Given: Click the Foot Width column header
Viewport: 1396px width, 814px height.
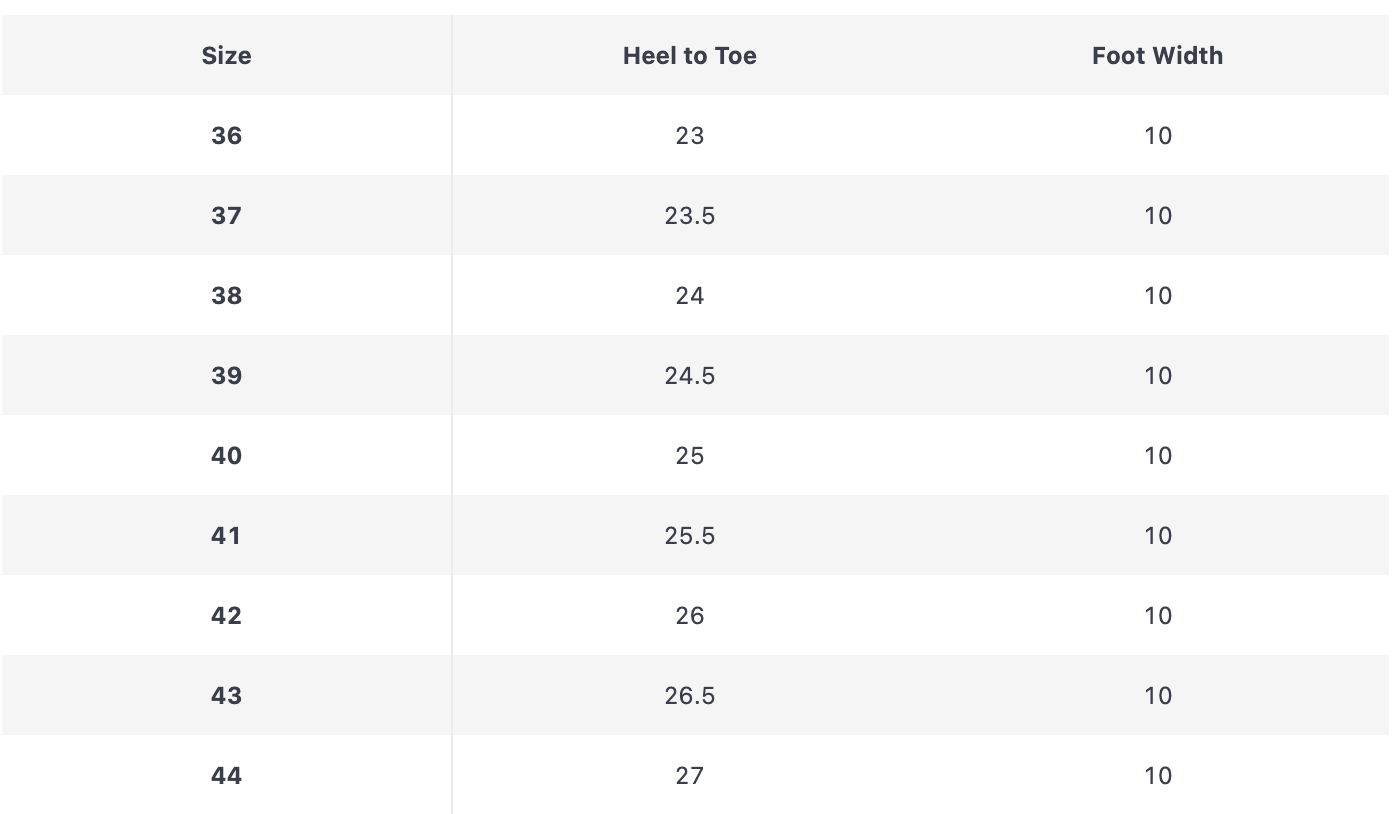Looking at the screenshot, I should 1157,55.
